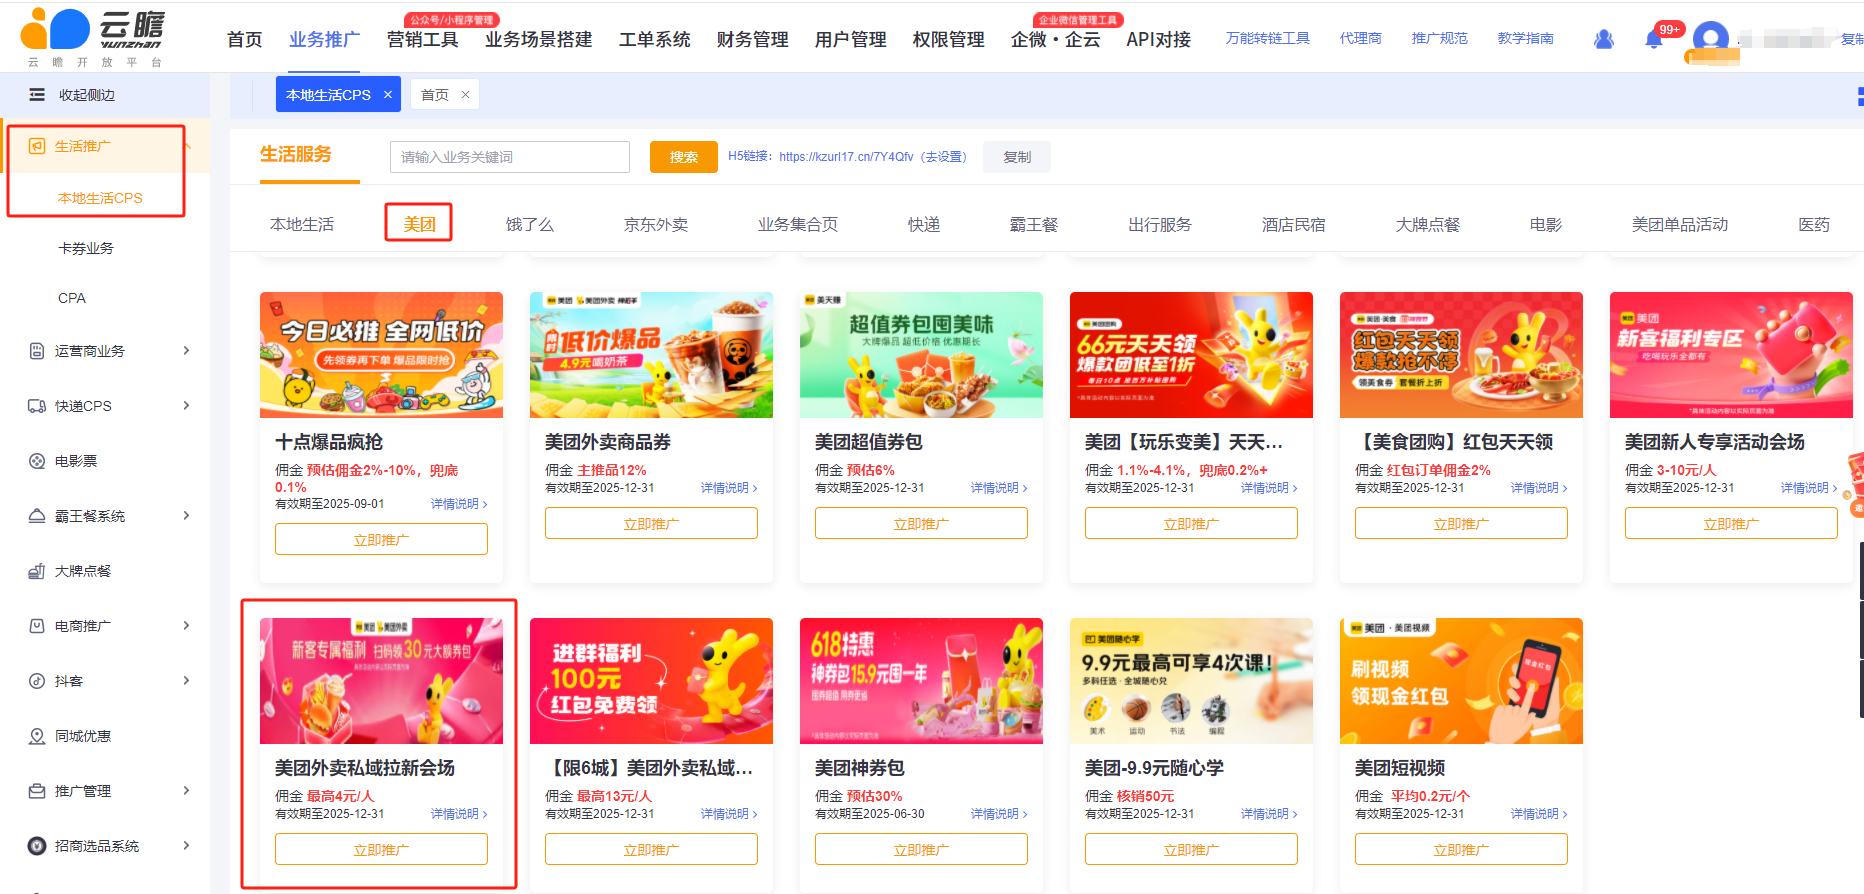Image resolution: width=1864 pixels, height=894 pixels.
Task: Click the 【美食团购】红包天天领 banner image
Action: (x=1461, y=355)
